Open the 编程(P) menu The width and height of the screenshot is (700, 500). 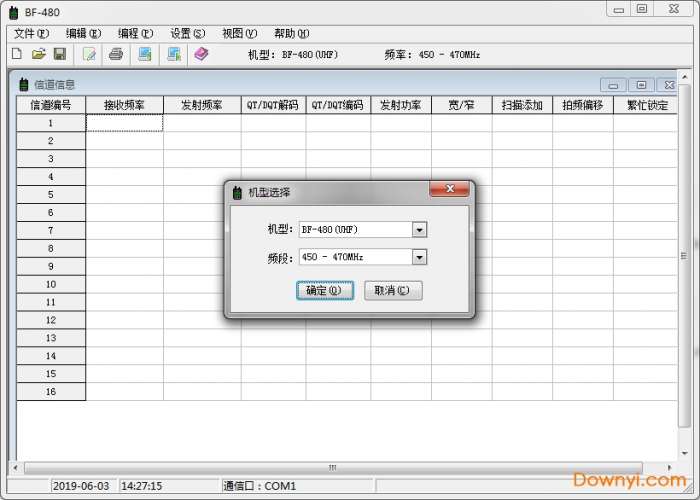(135, 33)
